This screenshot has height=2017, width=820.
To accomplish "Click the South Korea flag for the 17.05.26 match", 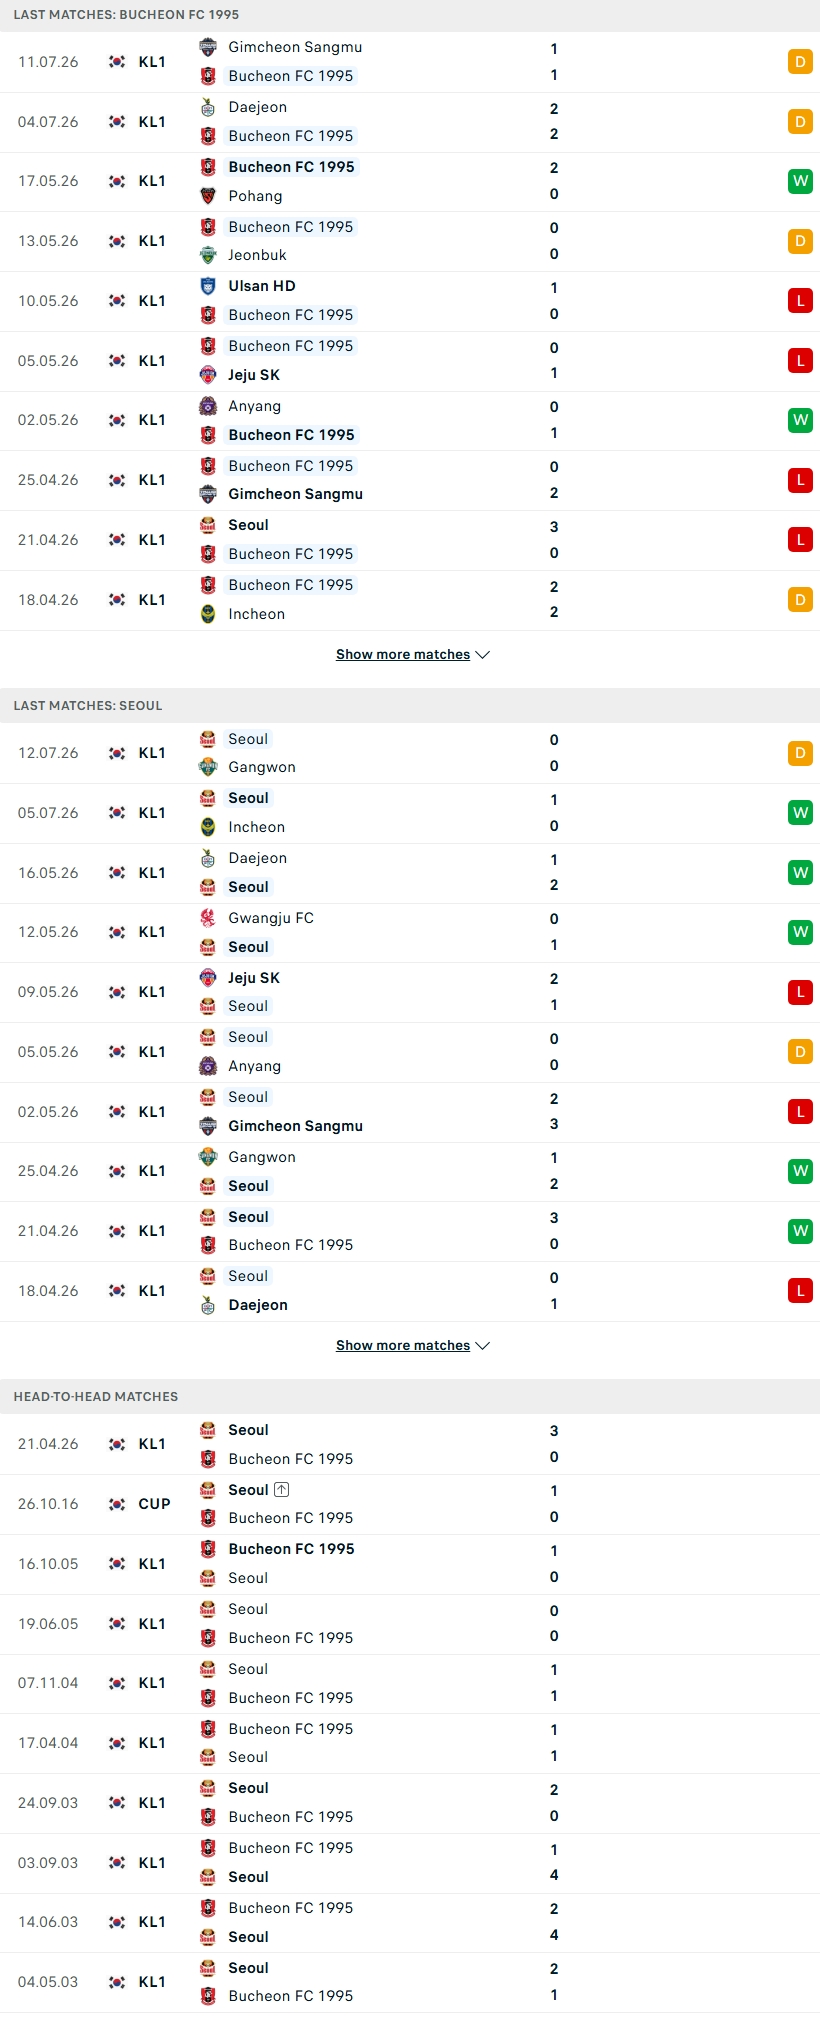I will [117, 181].
